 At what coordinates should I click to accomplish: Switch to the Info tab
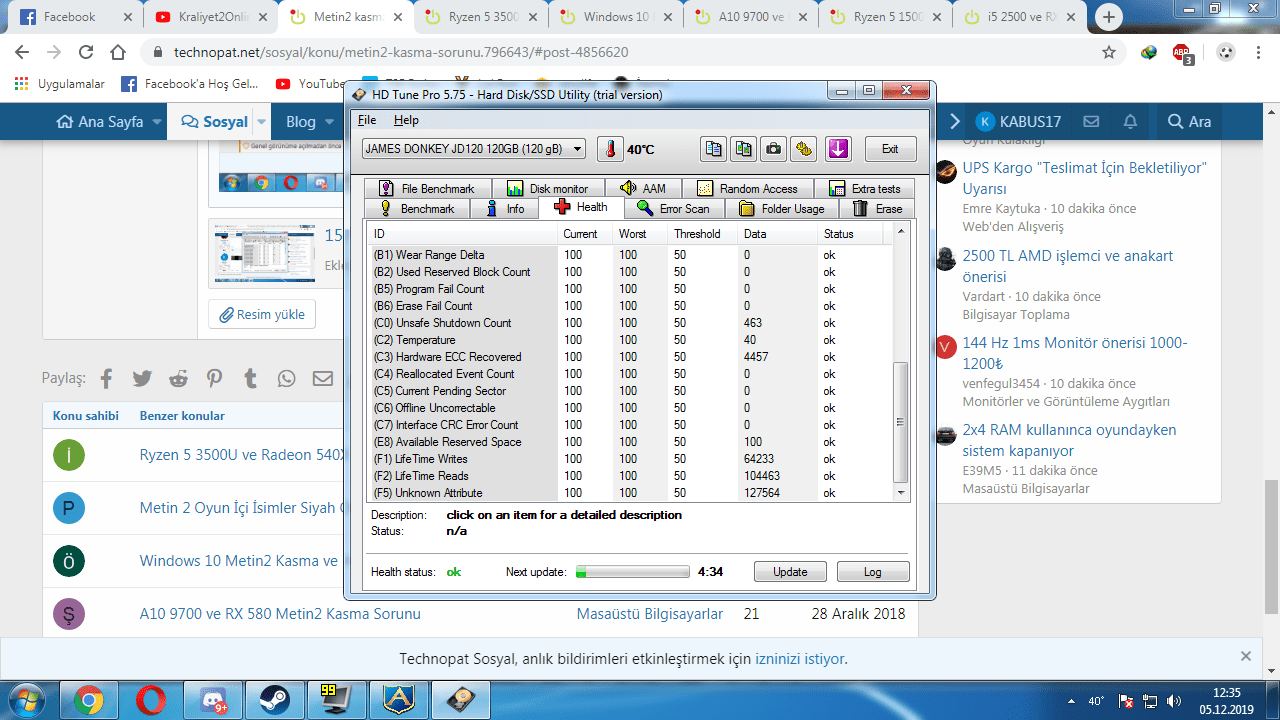(x=504, y=209)
